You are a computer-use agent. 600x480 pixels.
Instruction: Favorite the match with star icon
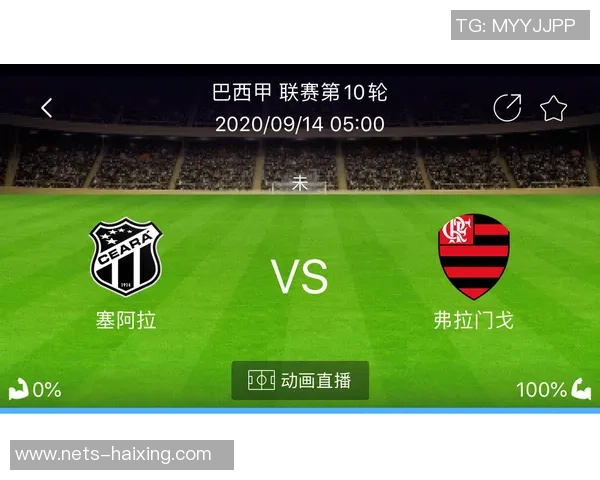[x=553, y=108]
